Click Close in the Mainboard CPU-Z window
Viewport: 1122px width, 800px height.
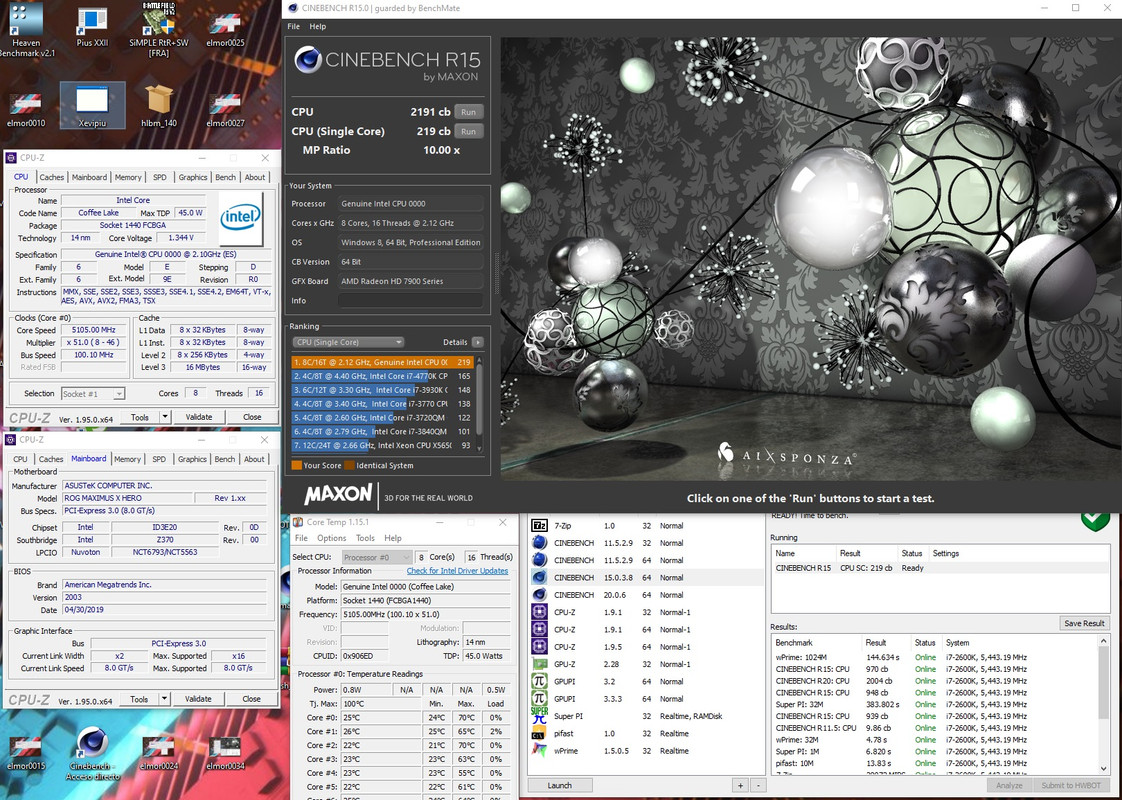click(x=251, y=698)
